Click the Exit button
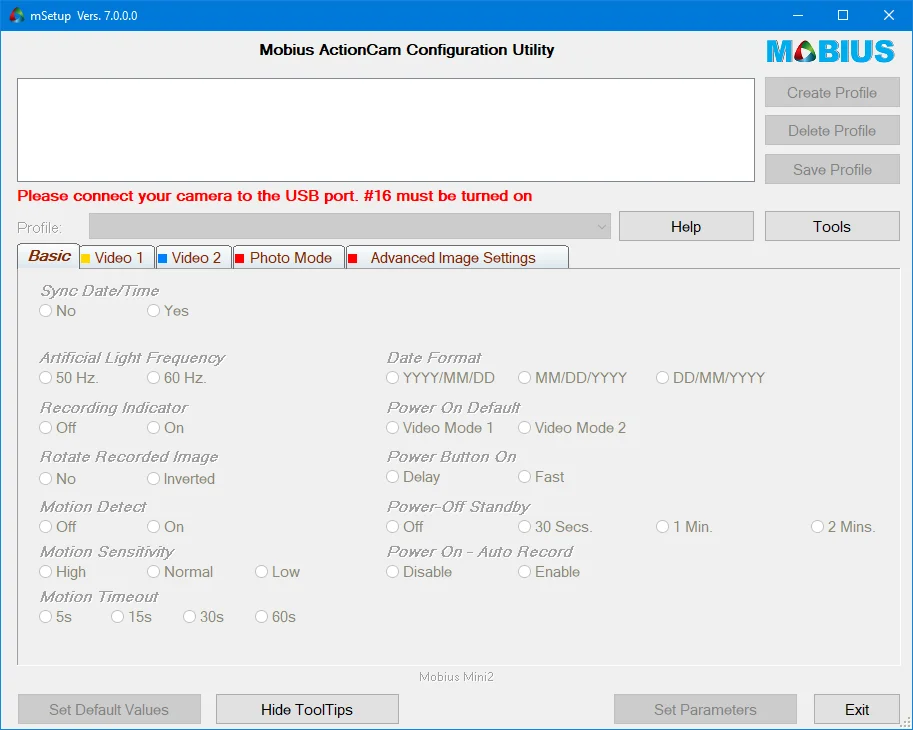This screenshot has width=913, height=730. (x=857, y=710)
